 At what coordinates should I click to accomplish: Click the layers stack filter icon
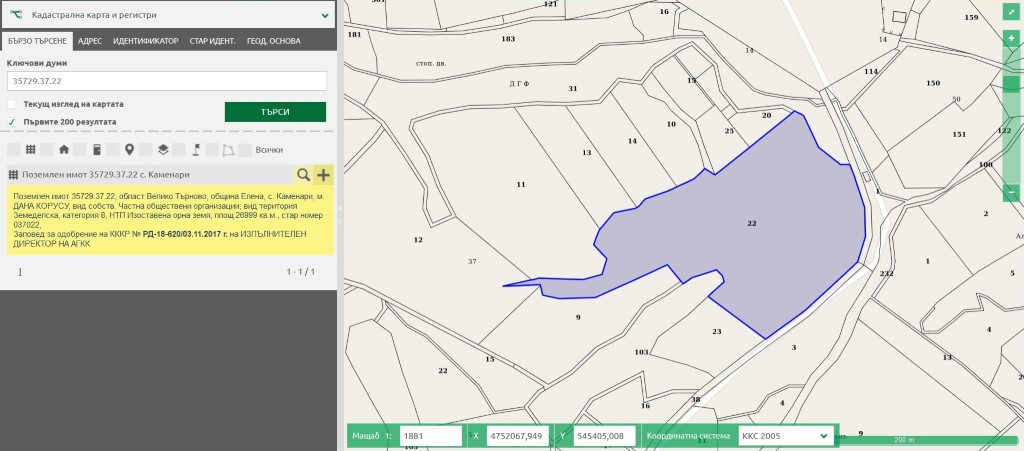pyautogui.click(x=162, y=150)
